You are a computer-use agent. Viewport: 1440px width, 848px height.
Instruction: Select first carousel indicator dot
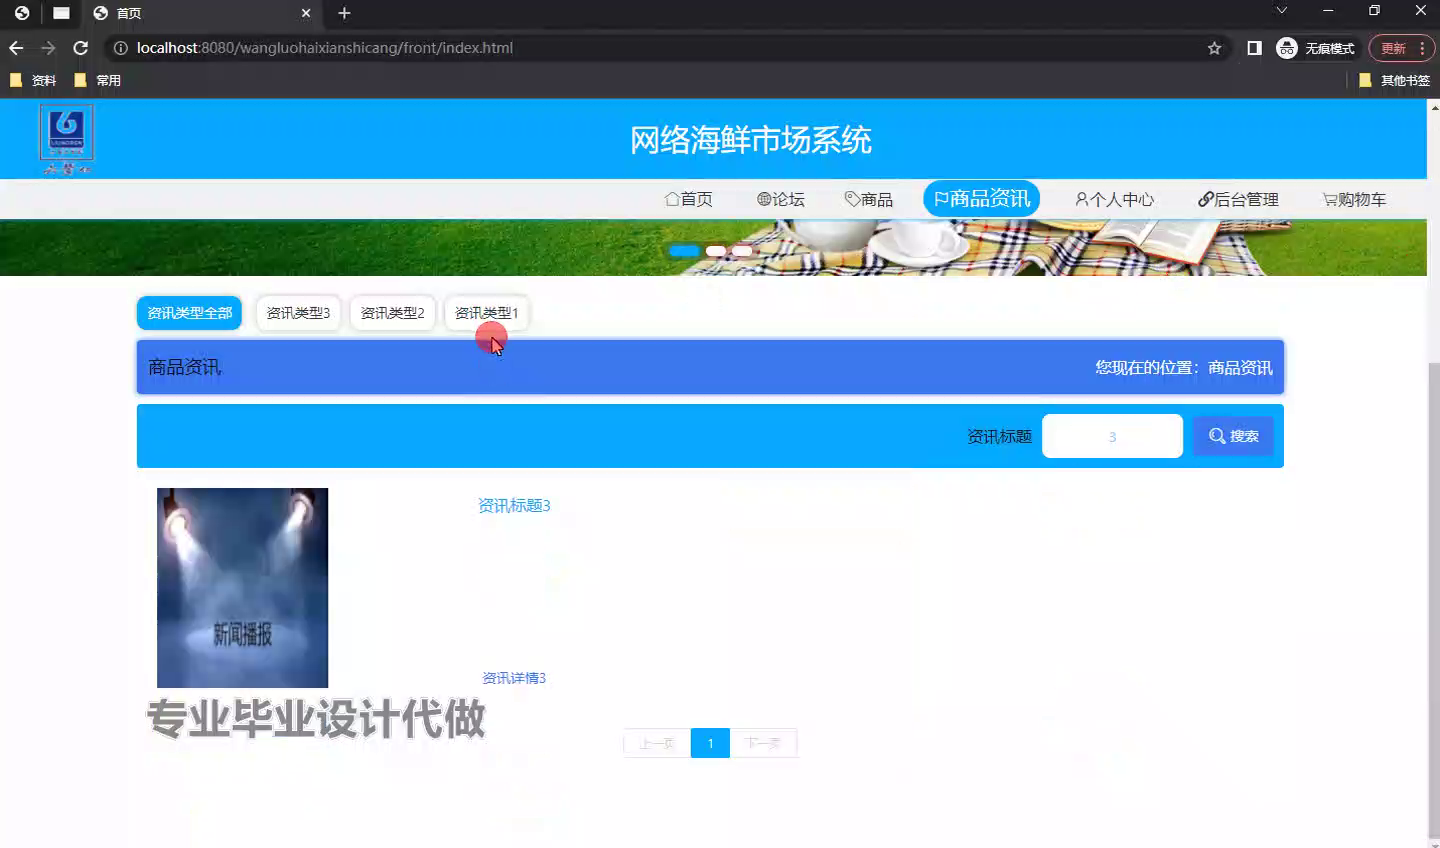[x=684, y=251]
